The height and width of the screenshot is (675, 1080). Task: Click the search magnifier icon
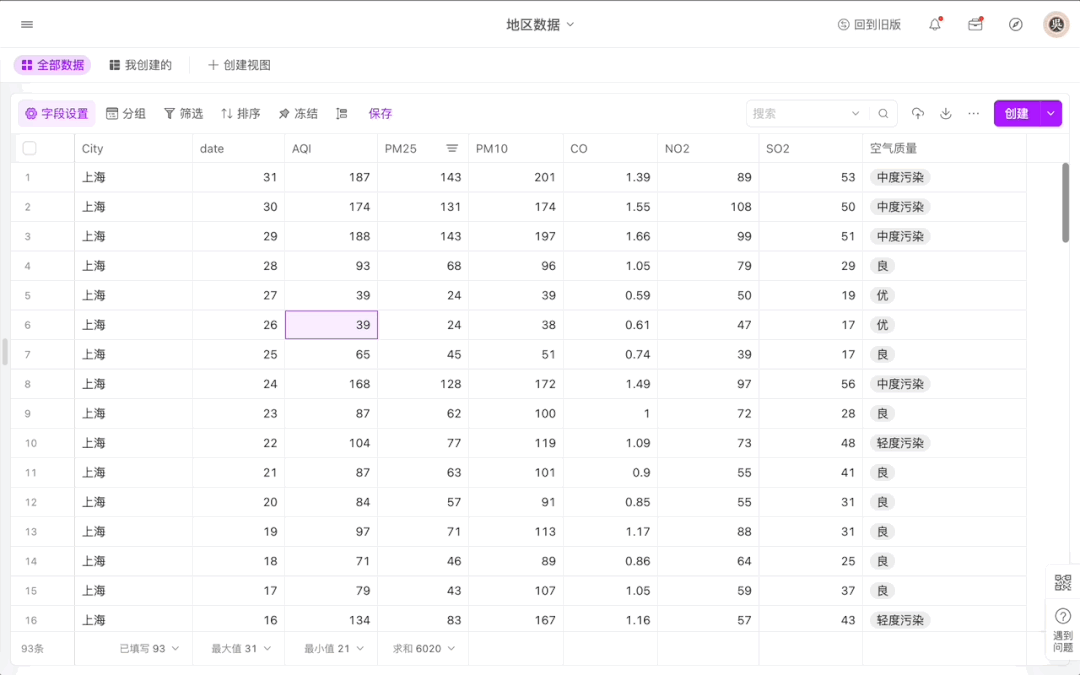[883, 114]
